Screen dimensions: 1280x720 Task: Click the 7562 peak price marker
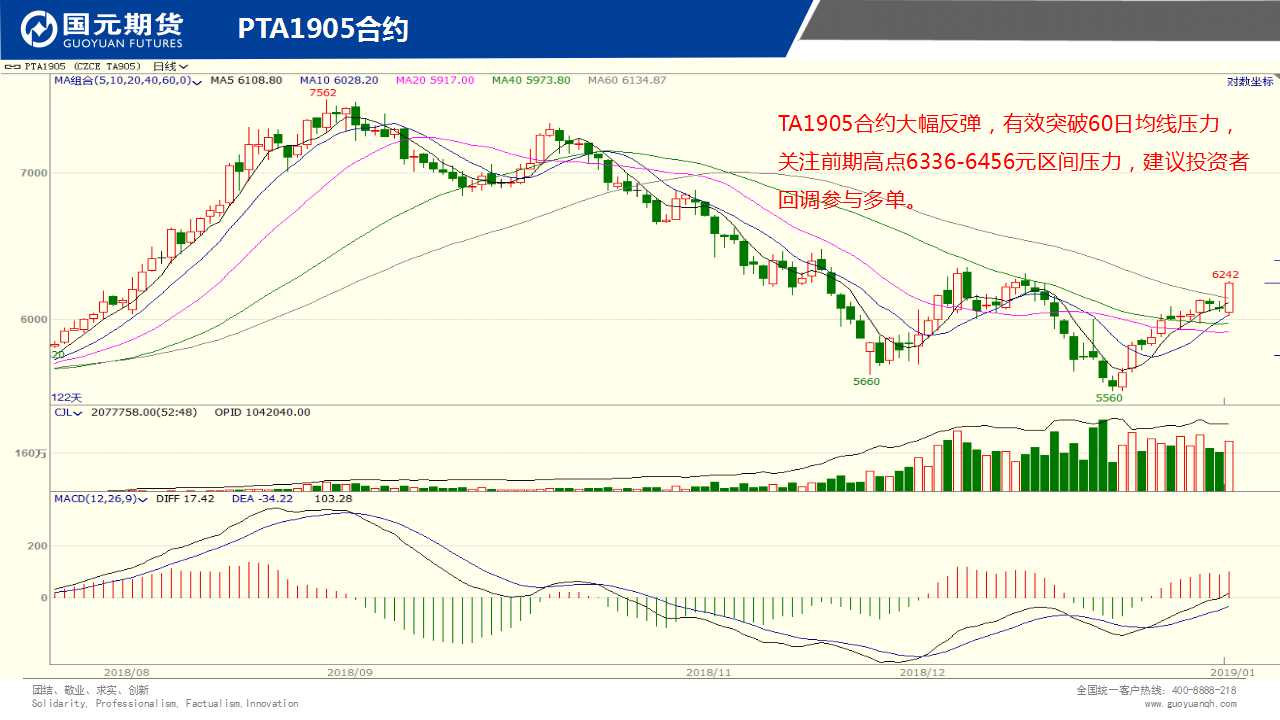322,93
